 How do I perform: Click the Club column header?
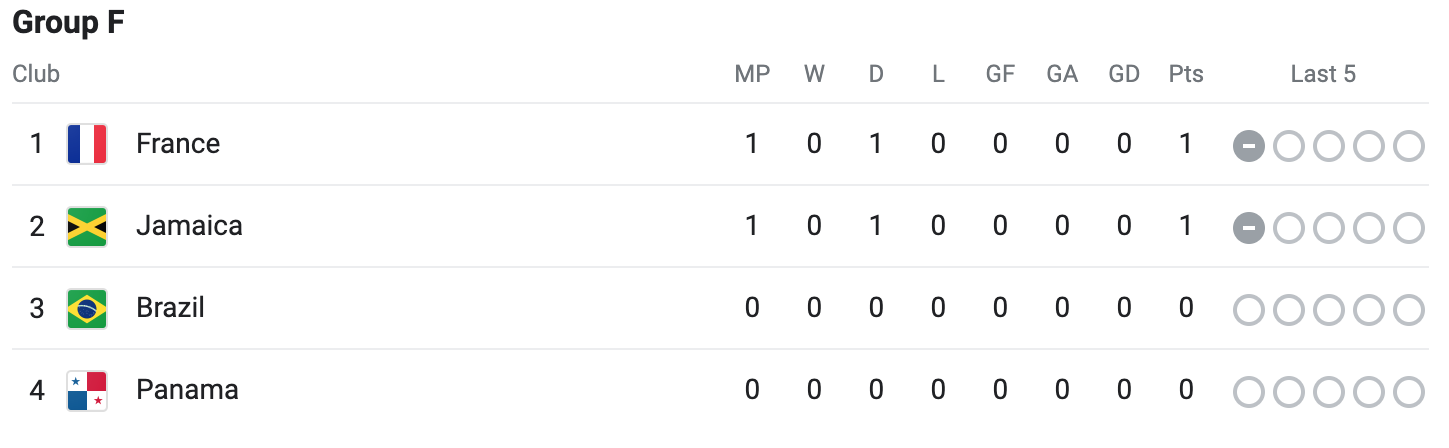click(x=36, y=74)
